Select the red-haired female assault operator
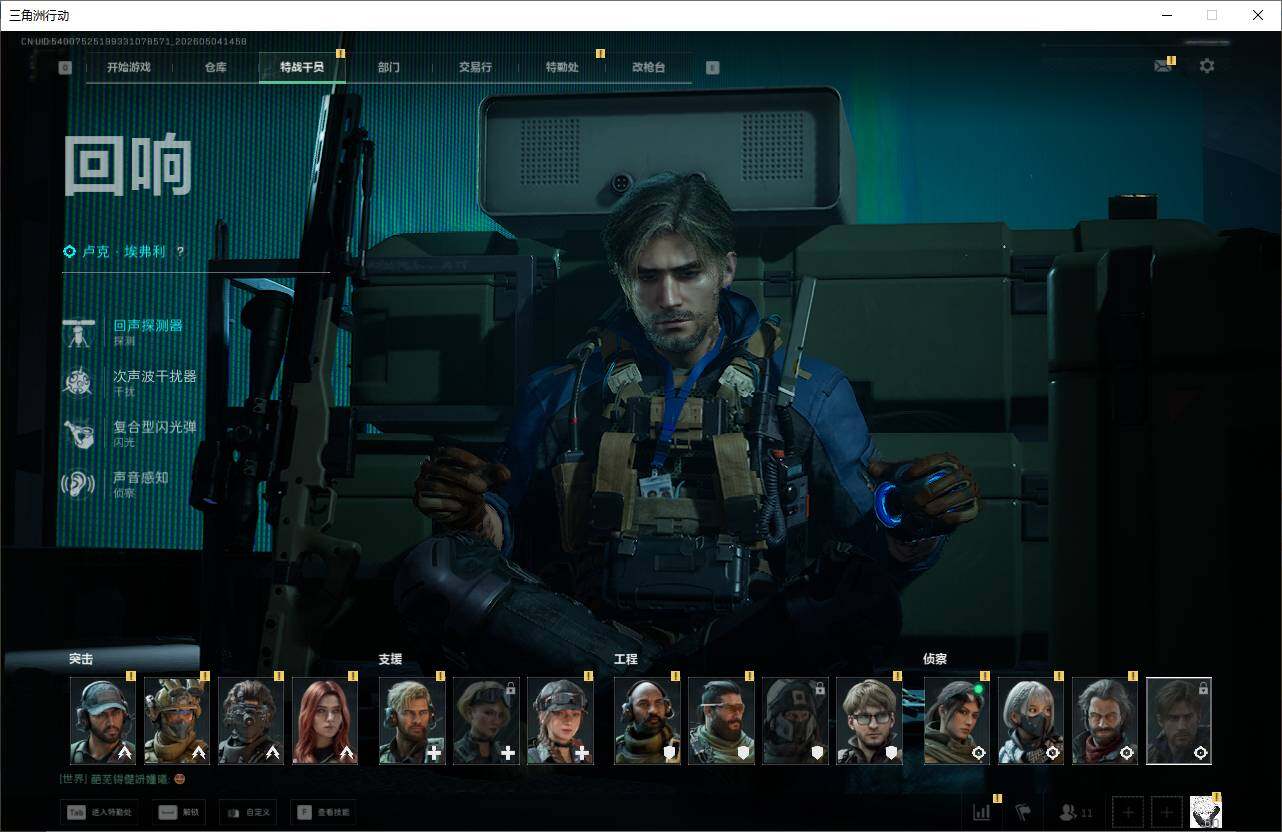This screenshot has height=832, width=1282. 325,721
